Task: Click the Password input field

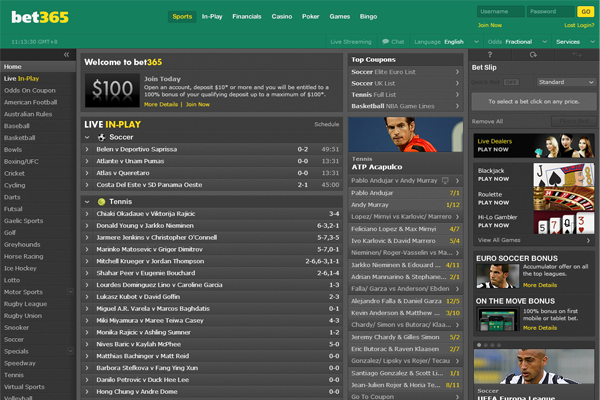Action: [x=550, y=11]
